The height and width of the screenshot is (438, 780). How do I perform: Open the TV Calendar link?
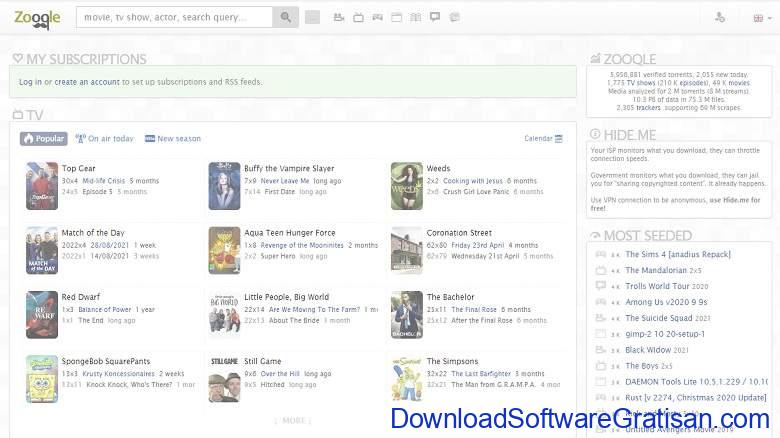click(x=543, y=138)
